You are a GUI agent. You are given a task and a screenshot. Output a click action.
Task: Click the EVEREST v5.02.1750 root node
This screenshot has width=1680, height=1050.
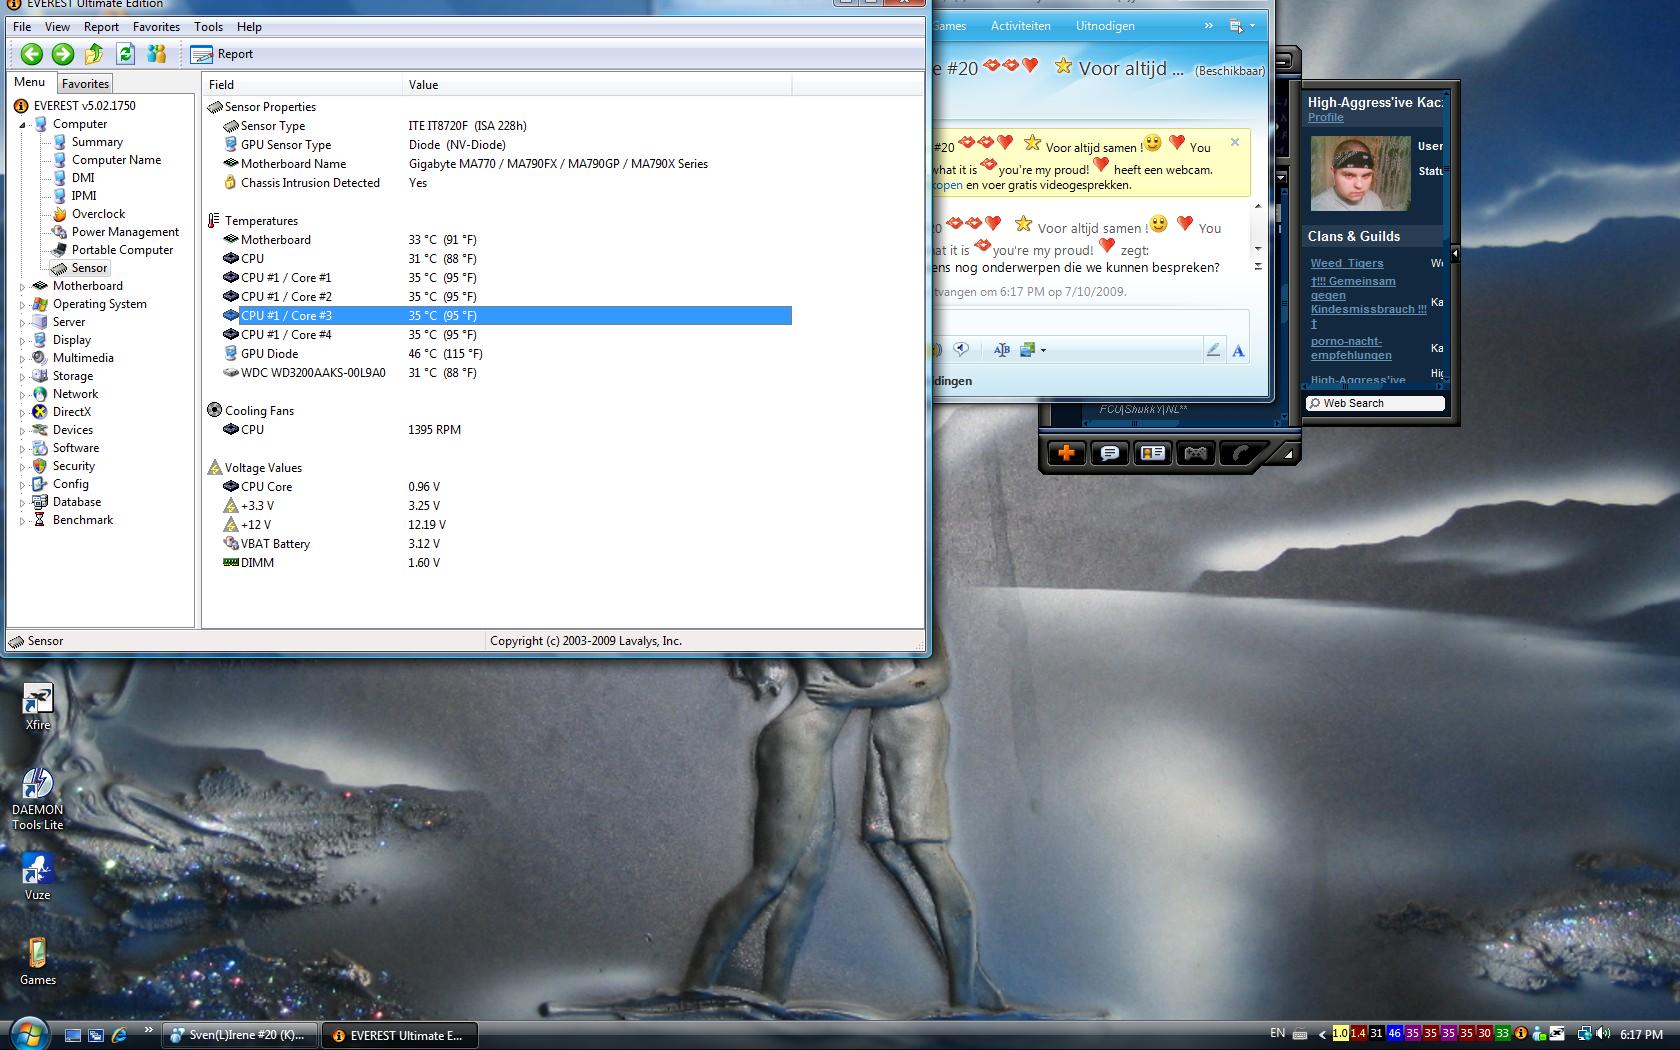(84, 106)
